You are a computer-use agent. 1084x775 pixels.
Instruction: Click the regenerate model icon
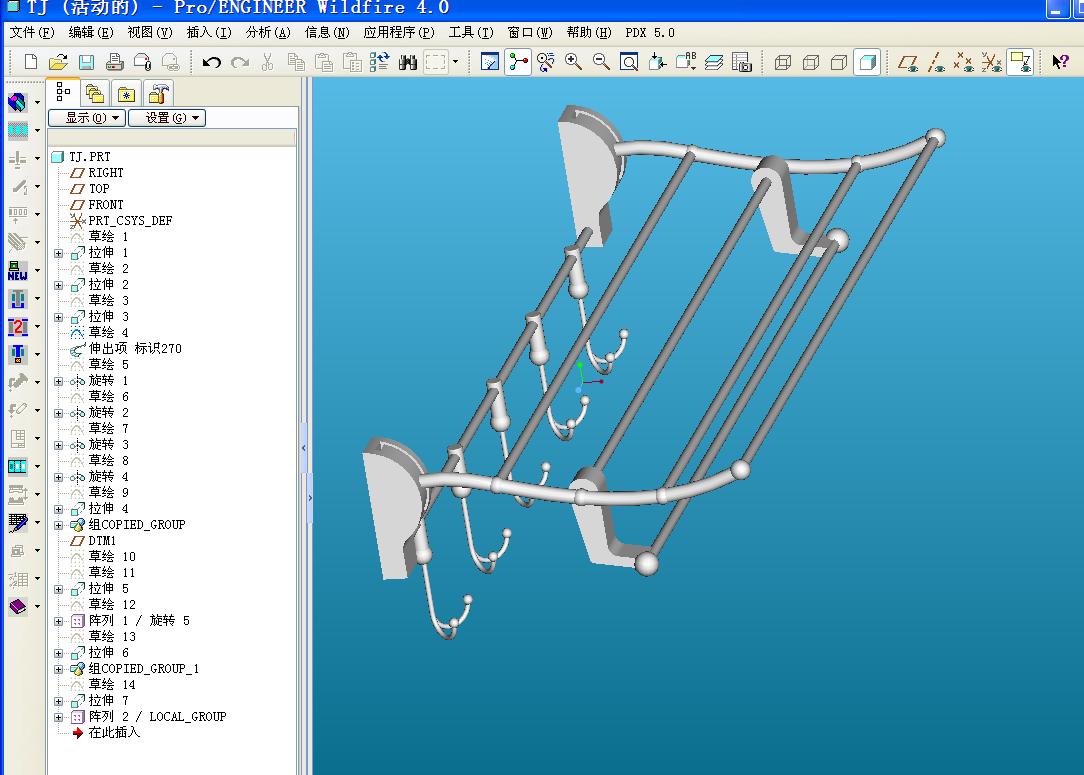(x=380, y=62)
